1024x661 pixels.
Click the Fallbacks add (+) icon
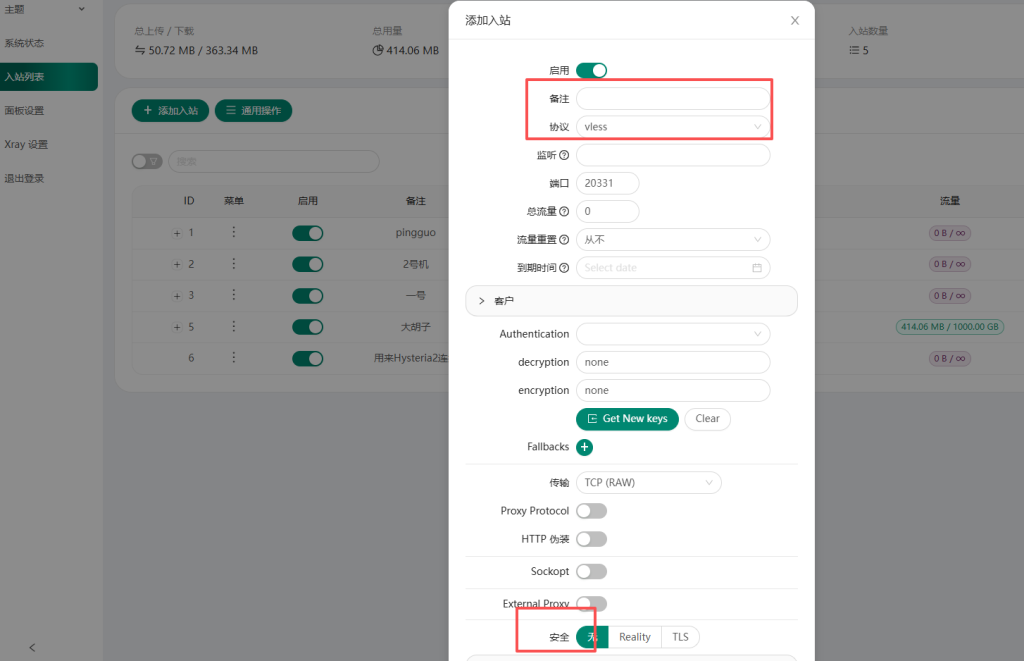click(x=584, y=447)
